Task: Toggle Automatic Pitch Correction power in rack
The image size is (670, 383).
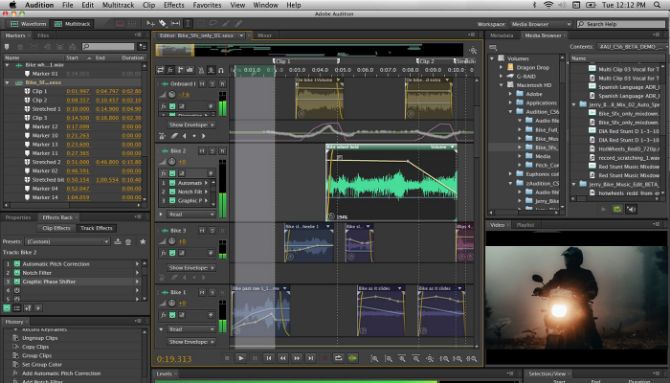Action: coord(17,264)
